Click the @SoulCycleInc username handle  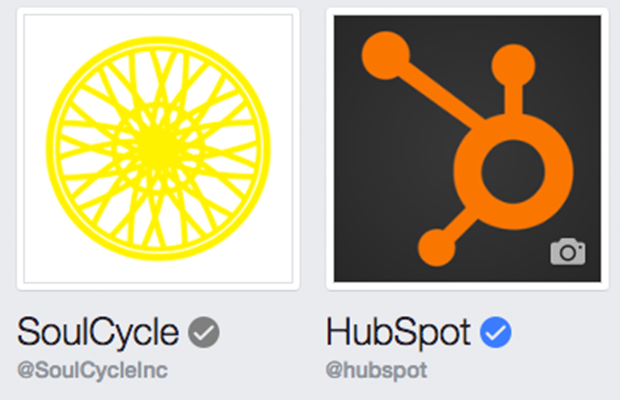93,371
